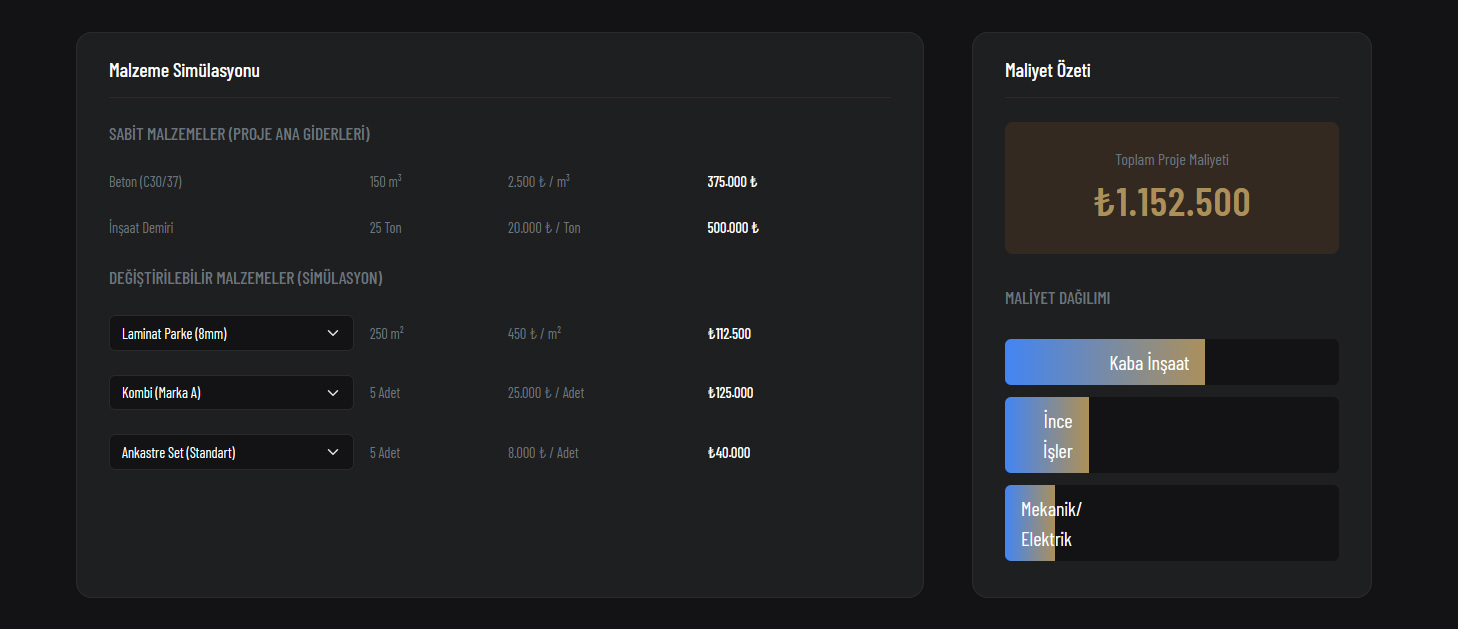Click the Kaba İnşaat cost bar
This screenshot has width=1458, height=629.
coord(1105,362)
